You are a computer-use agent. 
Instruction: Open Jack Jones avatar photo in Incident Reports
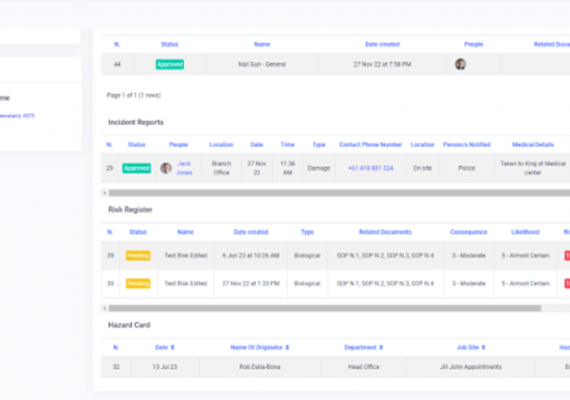point(166,168)
